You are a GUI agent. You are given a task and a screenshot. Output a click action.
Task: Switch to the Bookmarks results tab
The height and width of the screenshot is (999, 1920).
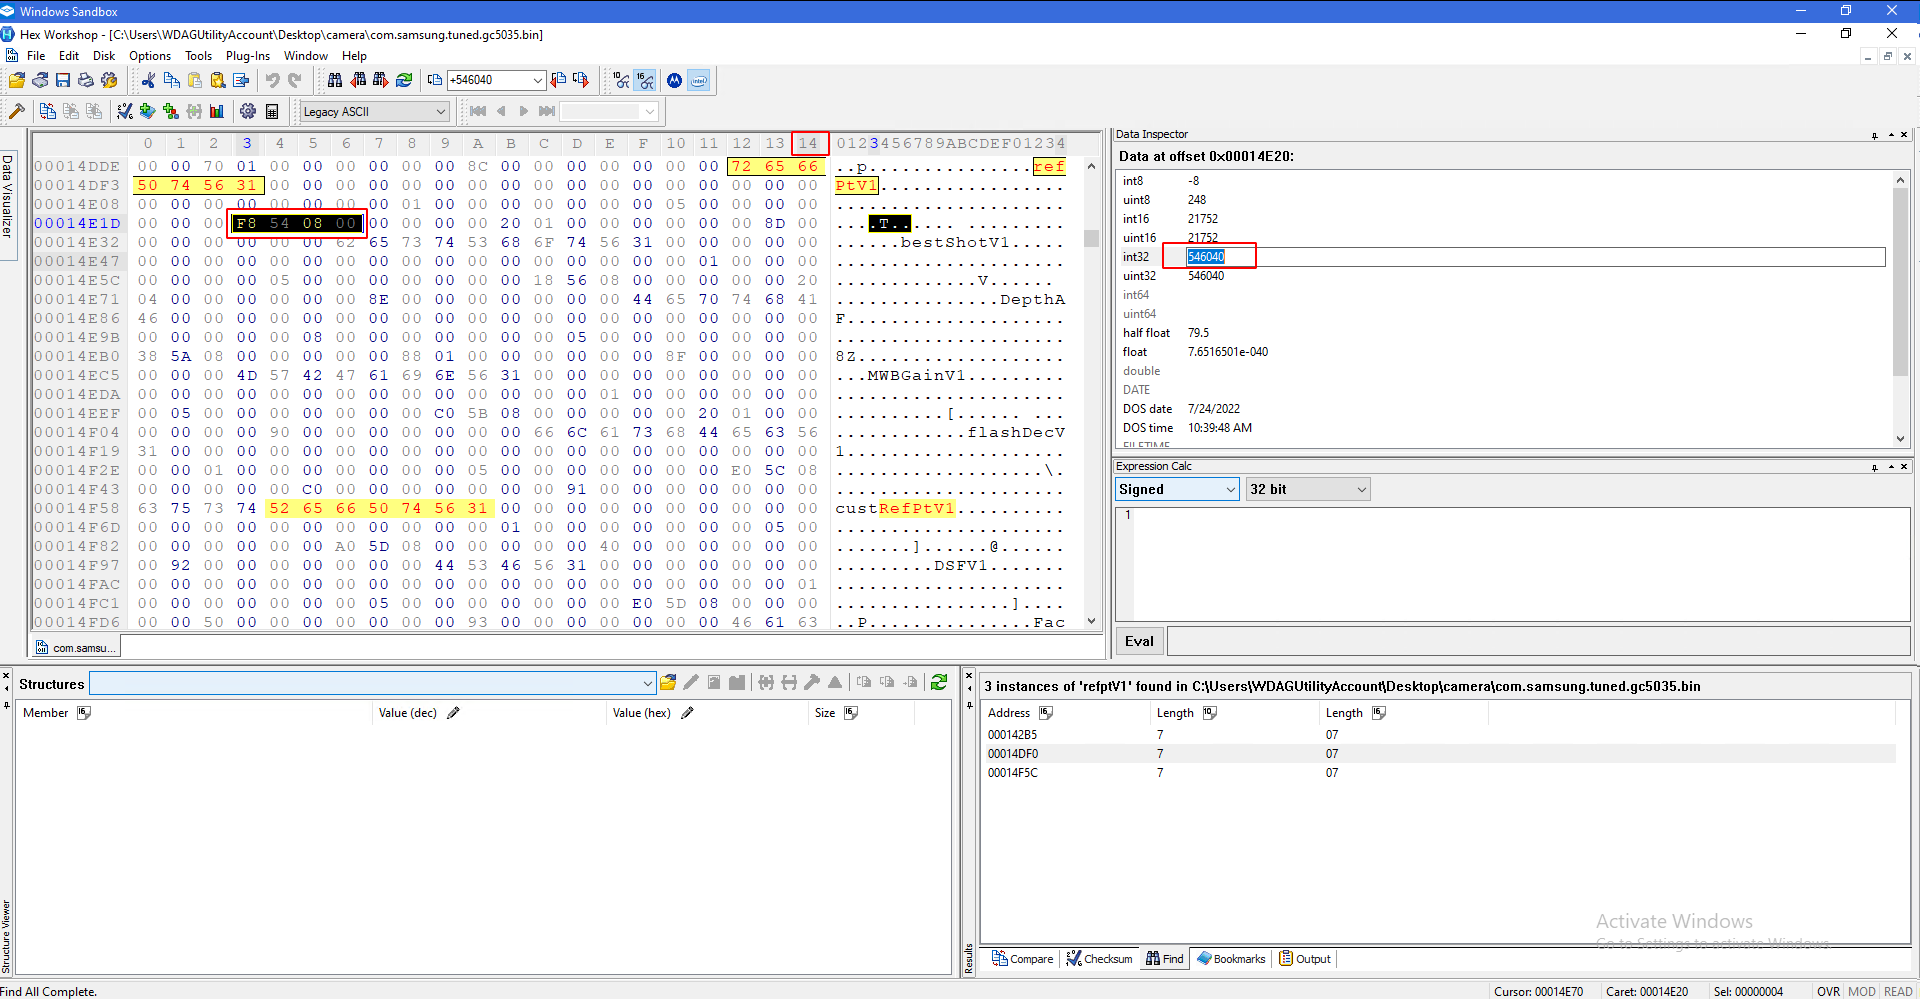click(x=1231, y=959)
